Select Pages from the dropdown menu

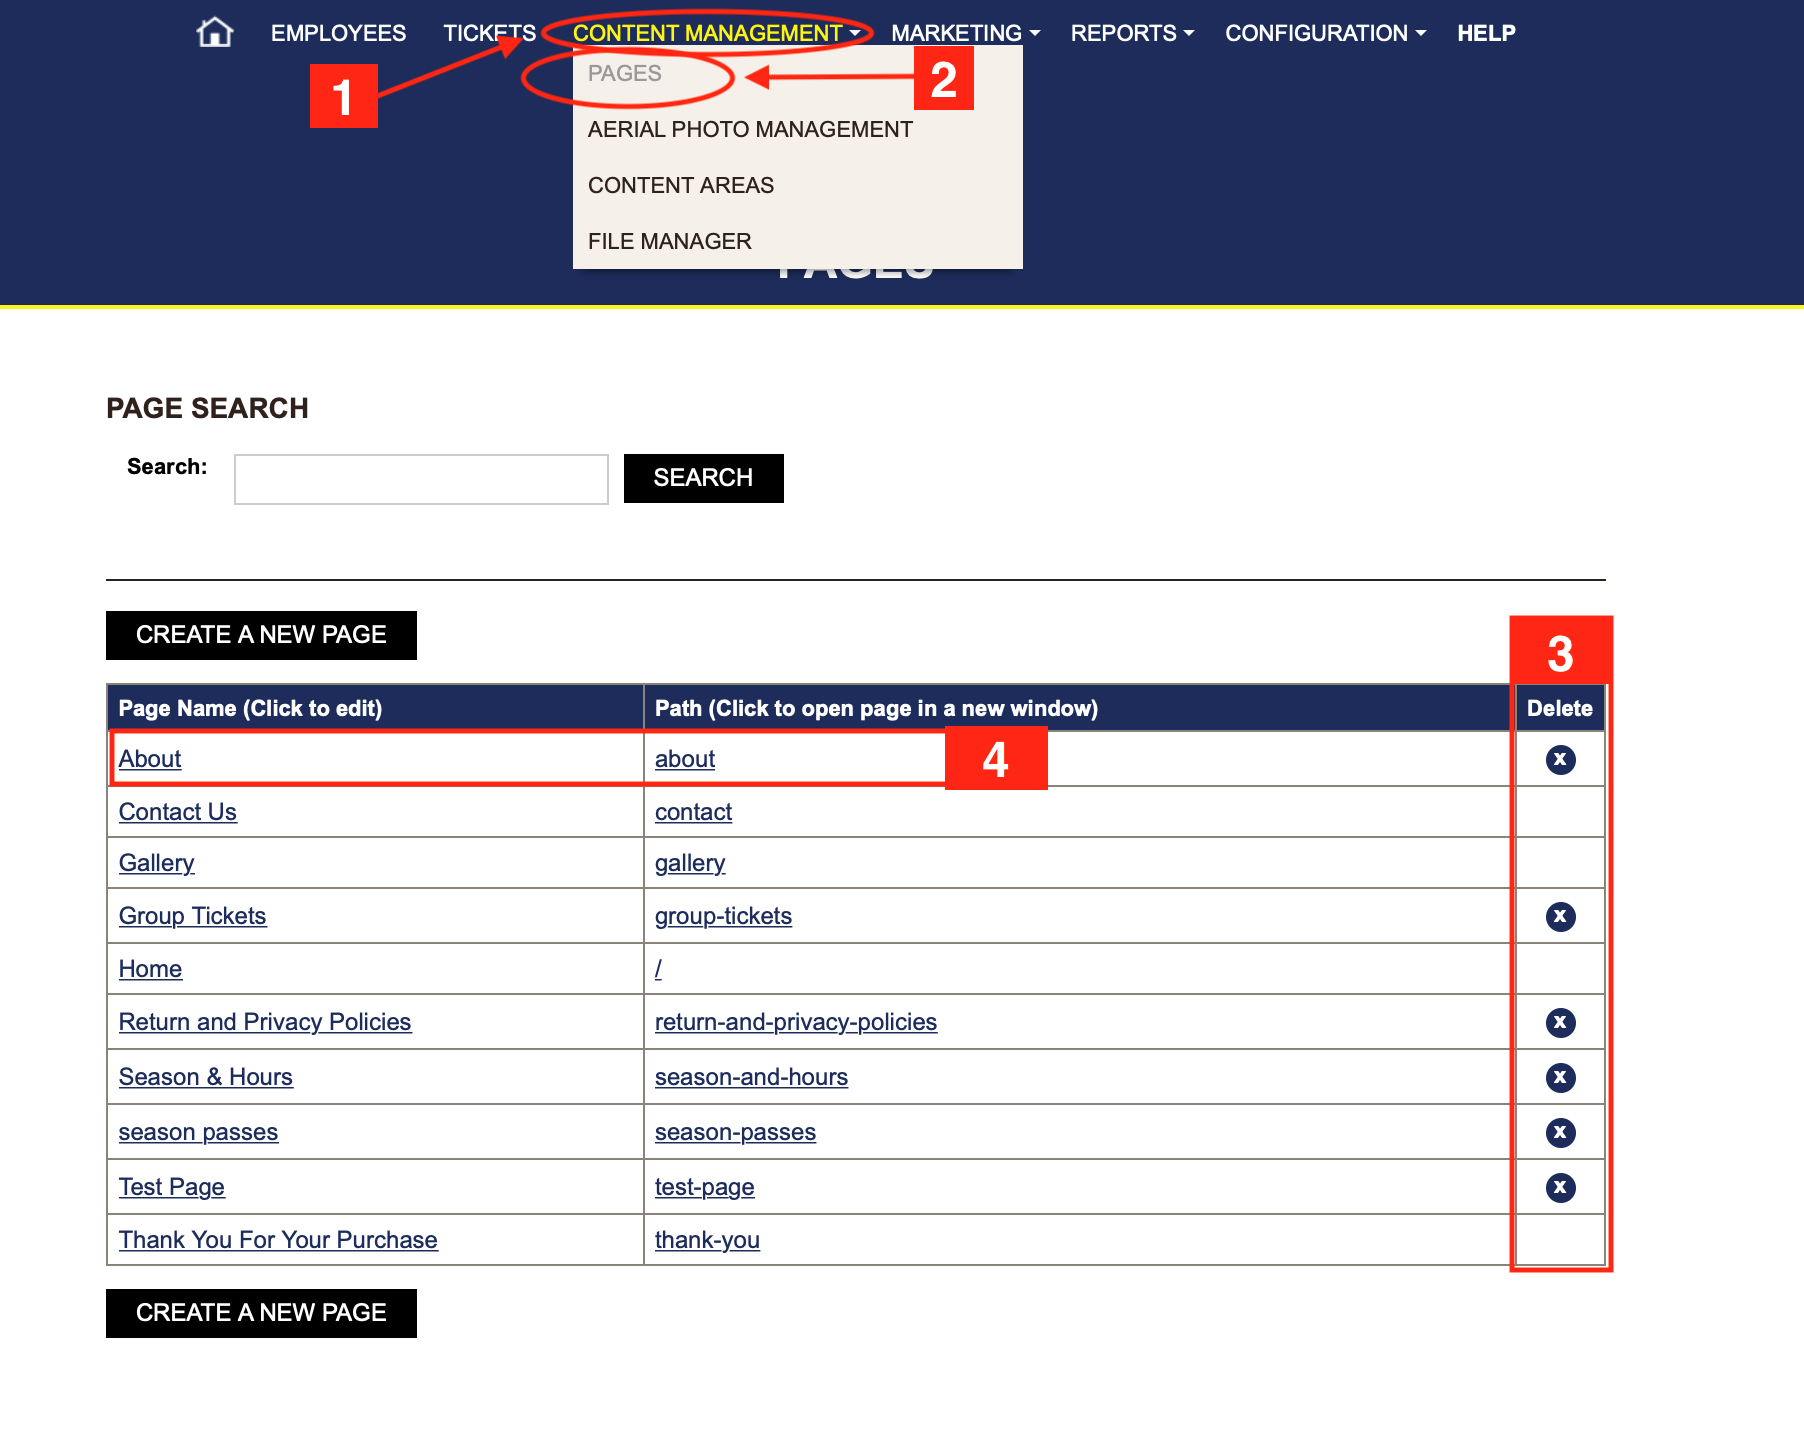[625, 74]
